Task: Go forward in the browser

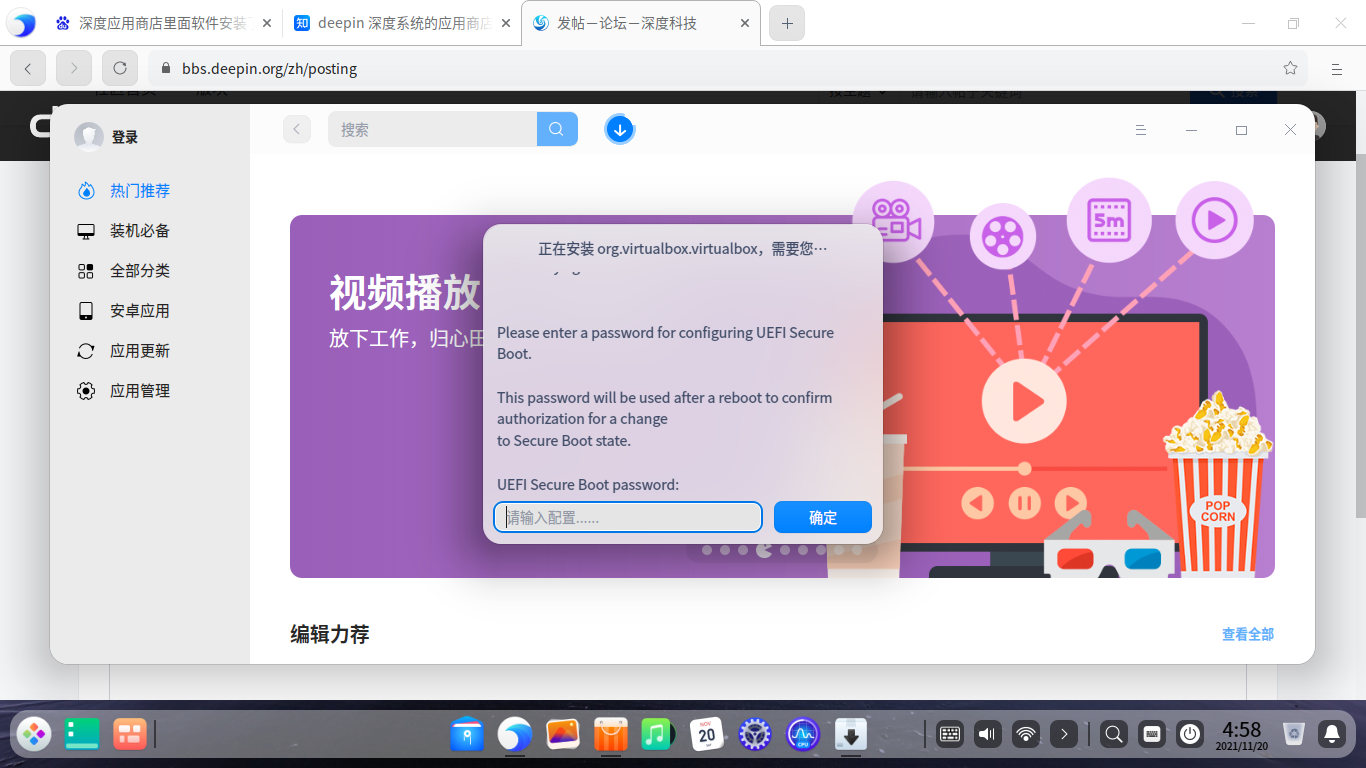Action: click(74, 68)
